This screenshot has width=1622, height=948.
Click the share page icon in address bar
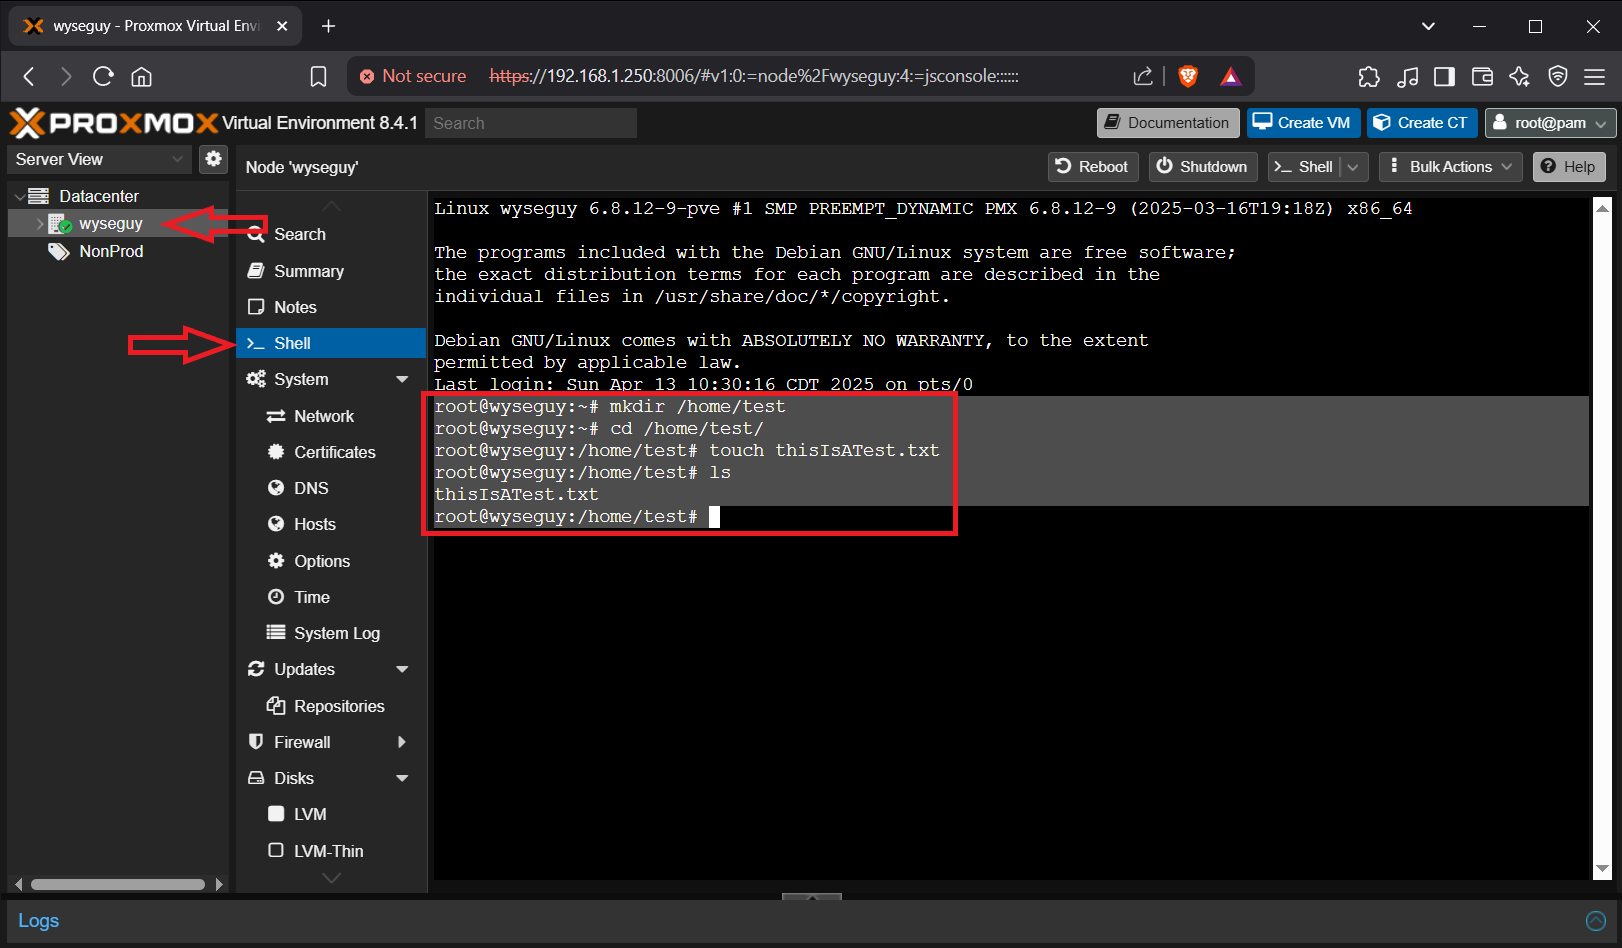coord(1143,76)
